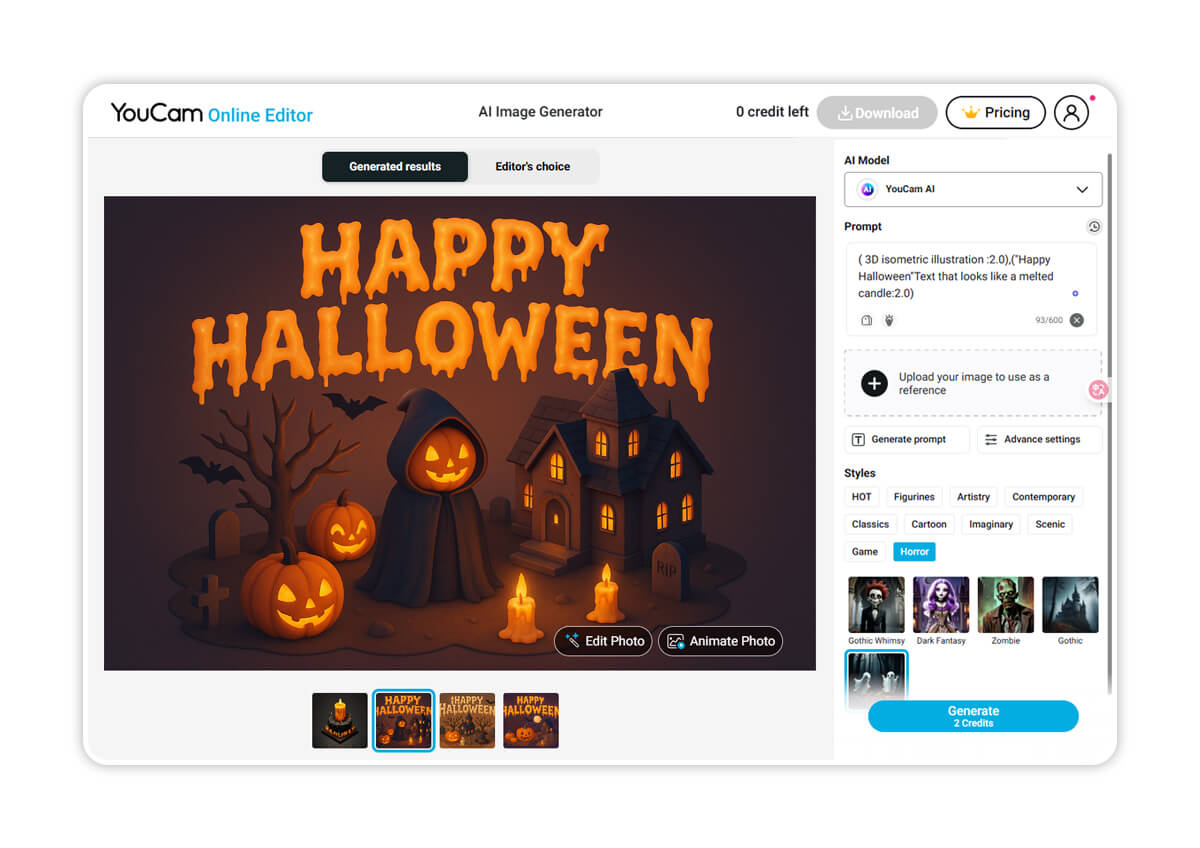Click the Download button
The image size is (1200, 848).
click(x=877, y=113)
